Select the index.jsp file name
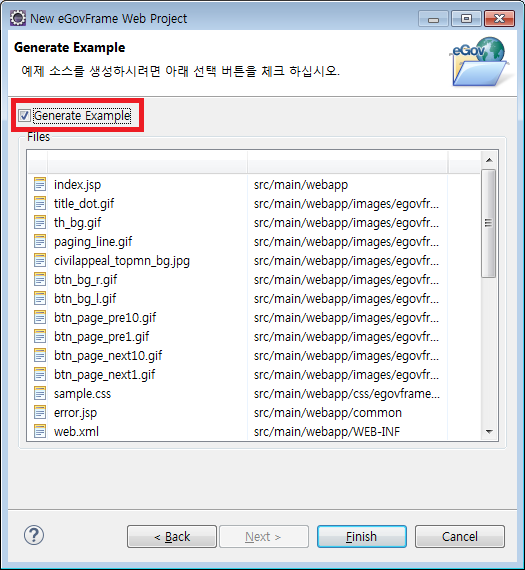 (x=77, y=185)
